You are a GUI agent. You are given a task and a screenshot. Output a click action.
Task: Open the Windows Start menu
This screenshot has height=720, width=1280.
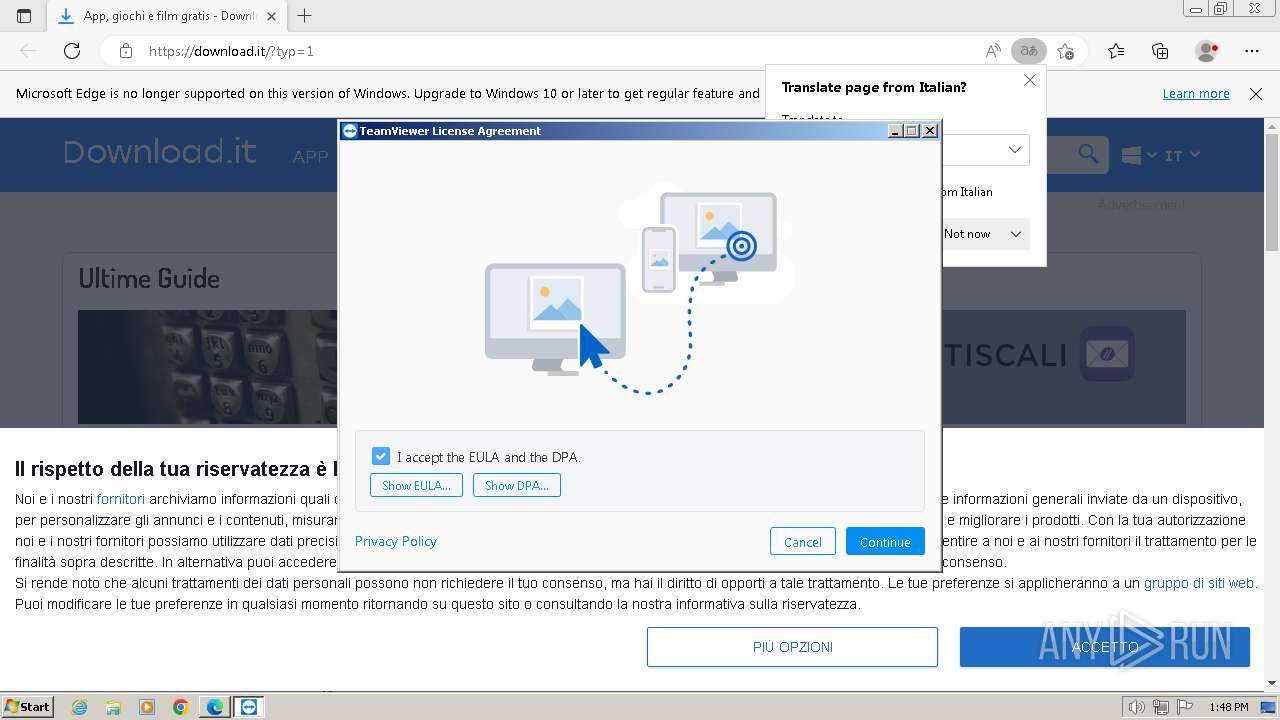coord(27,706)
